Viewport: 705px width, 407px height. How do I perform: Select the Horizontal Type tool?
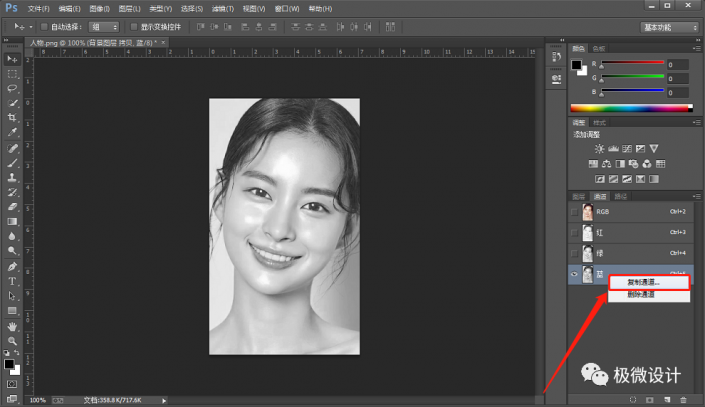13,281
